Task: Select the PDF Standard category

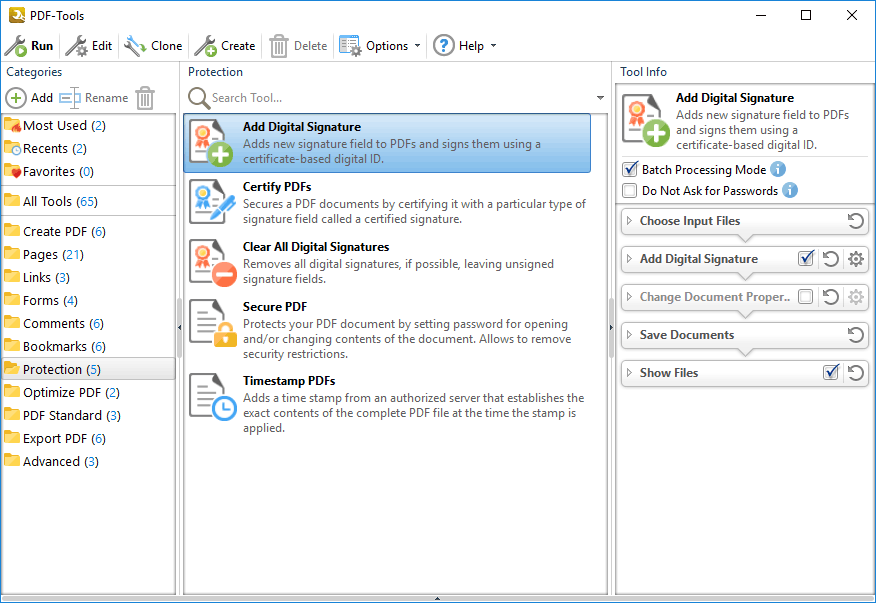Action: coord(88,415)
